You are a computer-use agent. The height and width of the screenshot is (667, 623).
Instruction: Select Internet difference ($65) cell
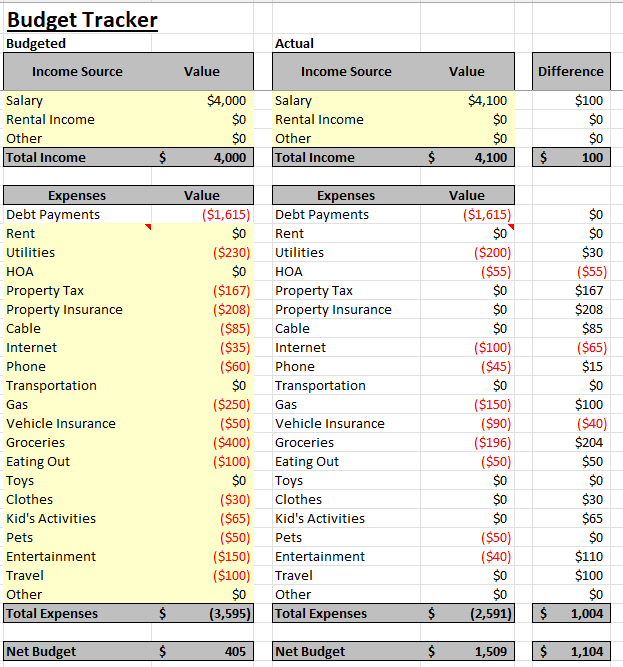pyautogui.click(x=592, y=348)
